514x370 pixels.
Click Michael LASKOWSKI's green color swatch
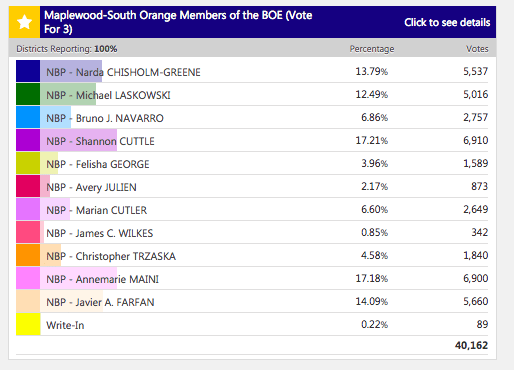coord(28,94)
